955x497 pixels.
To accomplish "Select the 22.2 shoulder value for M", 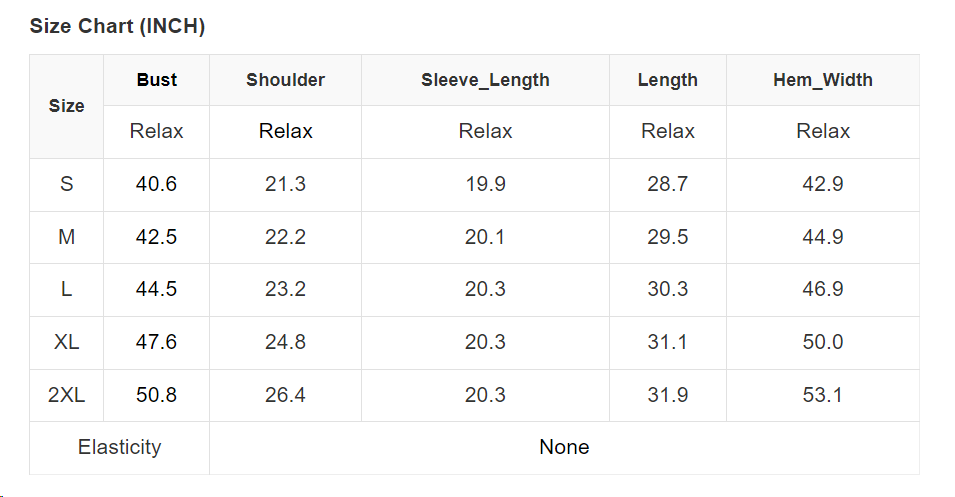I will coord(285,237).
